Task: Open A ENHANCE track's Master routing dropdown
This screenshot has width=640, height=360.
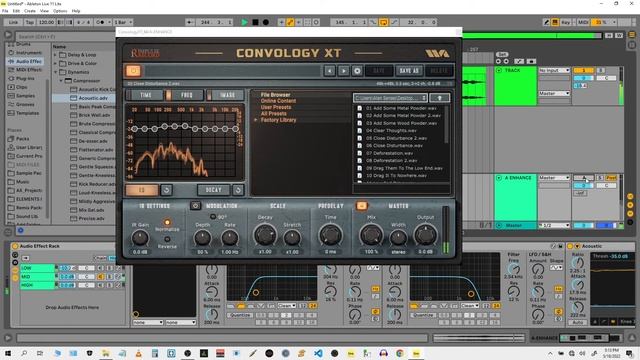Action: [x=554, y=178]
